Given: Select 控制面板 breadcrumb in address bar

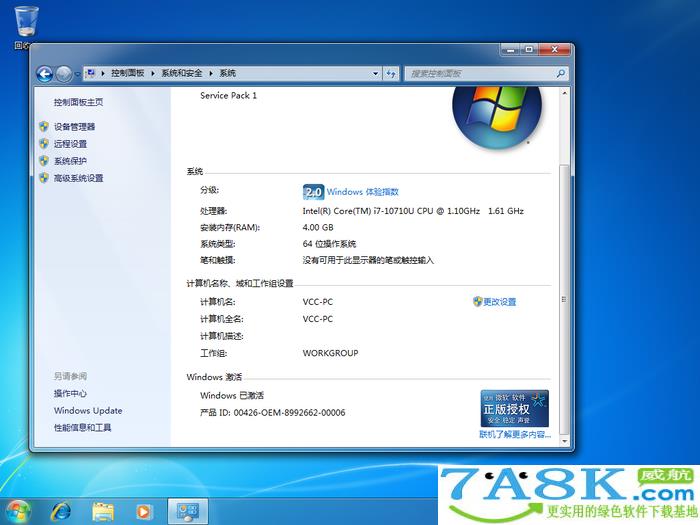Looking at the screenshot, I should (x=128, y=73).
